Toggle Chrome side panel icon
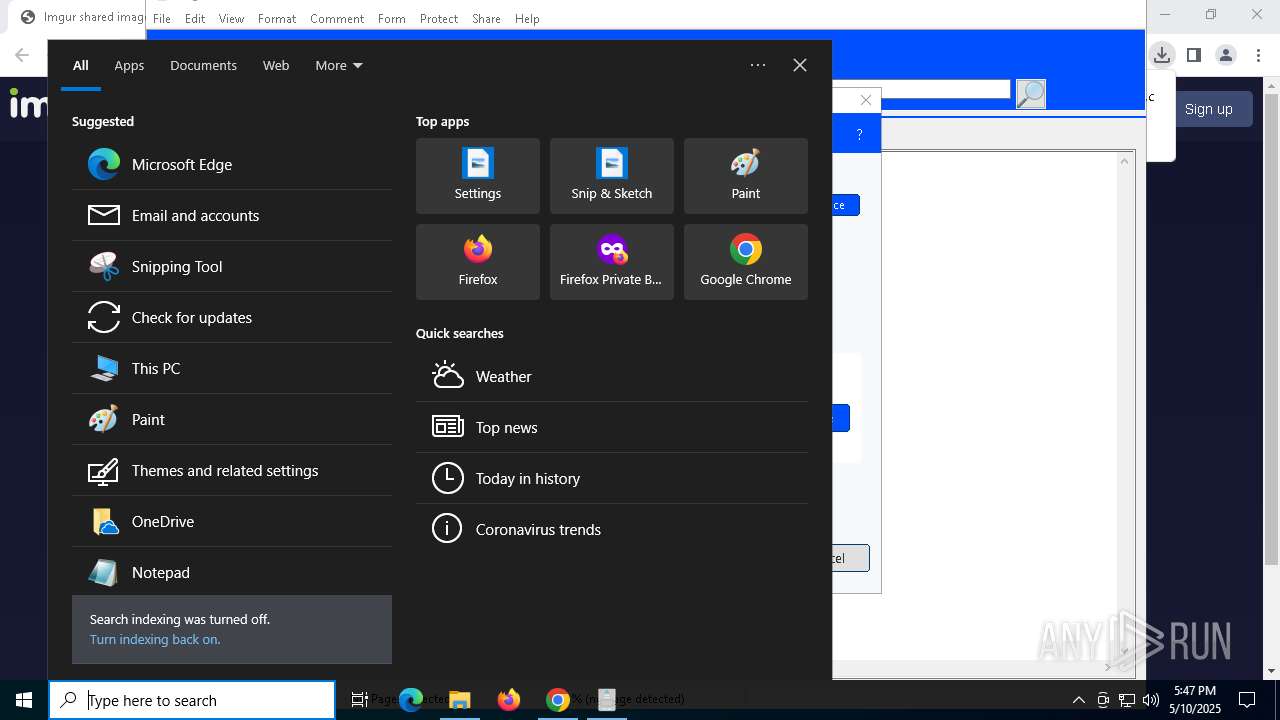The height and width of the screenshot is (720, 1280). pyautogui.click(x=1194, y=55)
